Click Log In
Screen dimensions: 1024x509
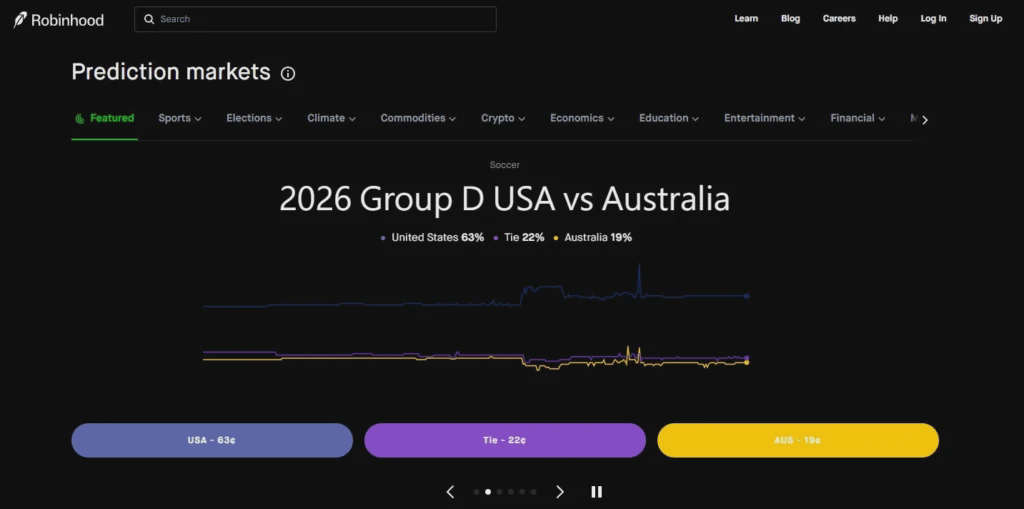[933, 19]
